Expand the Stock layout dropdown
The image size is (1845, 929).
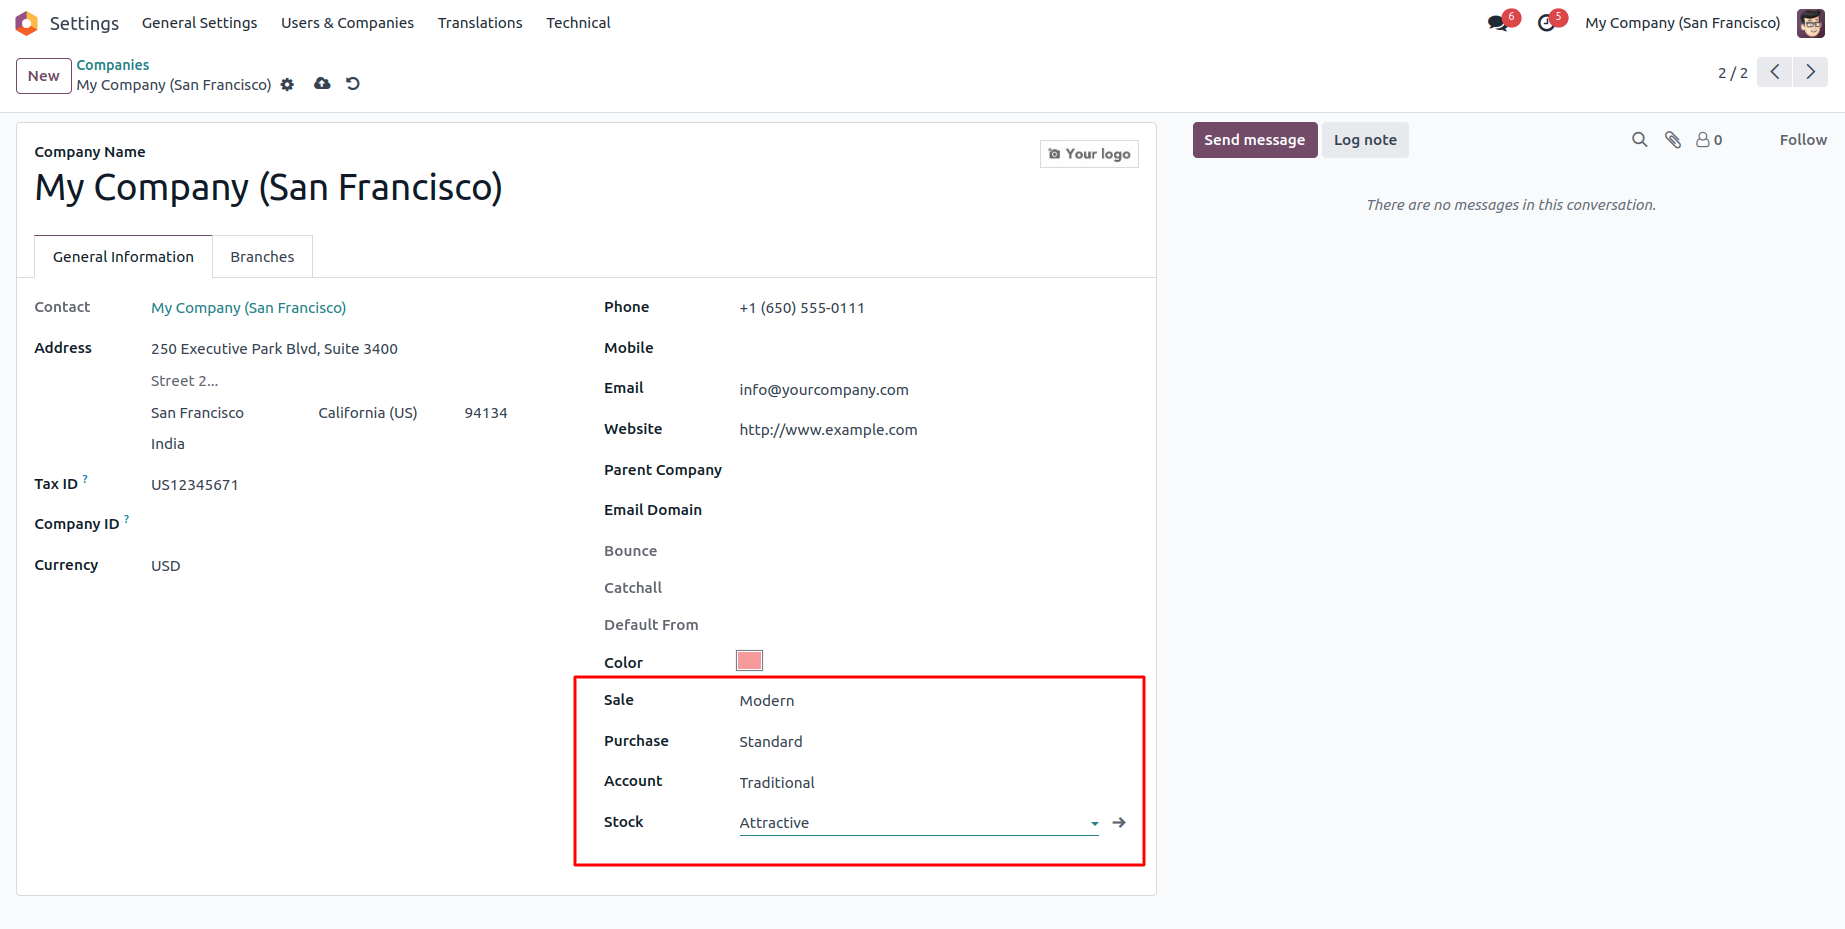[x=1094, y=824]
